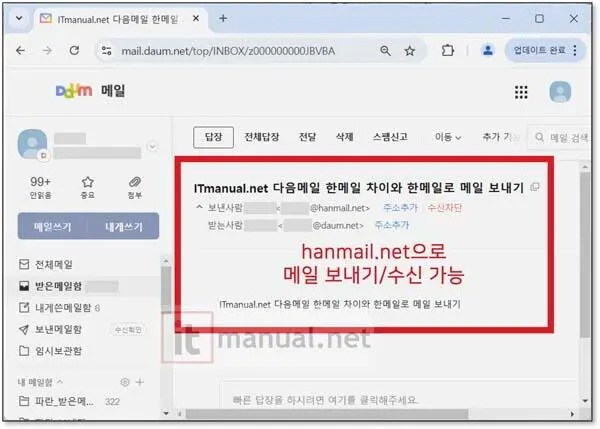Click 주소추가 next to the hanmail.net sender

(400, 208)
